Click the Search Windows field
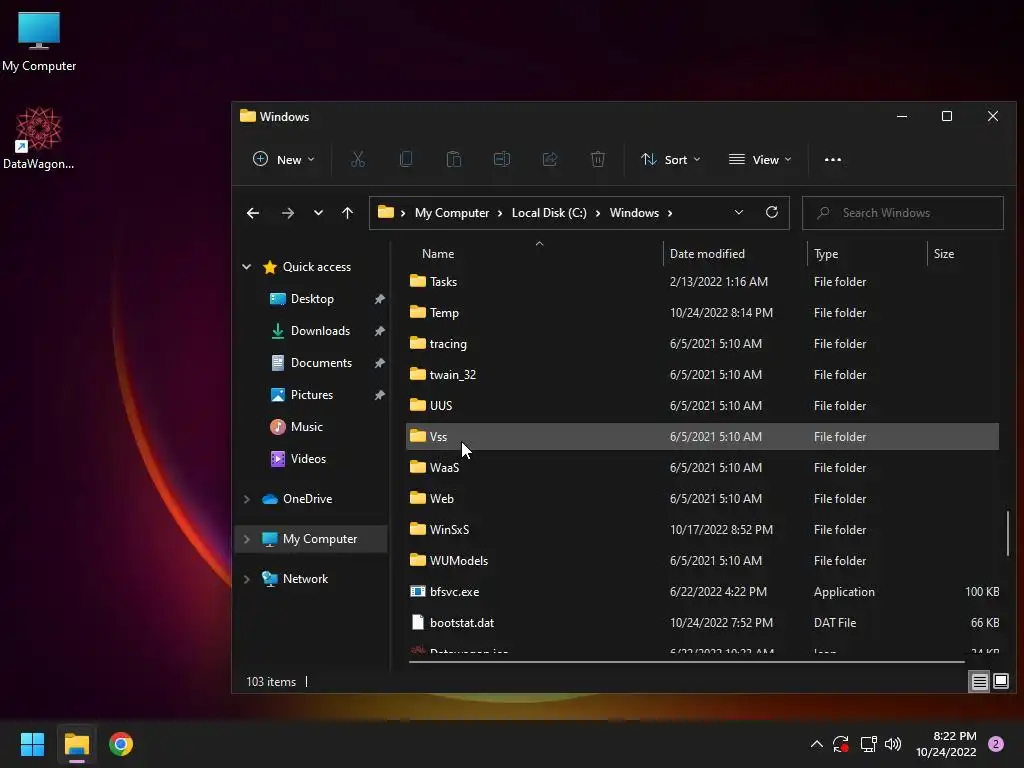Image resolution: width=1024 pixels, height=768 pixels. [903, 213]
